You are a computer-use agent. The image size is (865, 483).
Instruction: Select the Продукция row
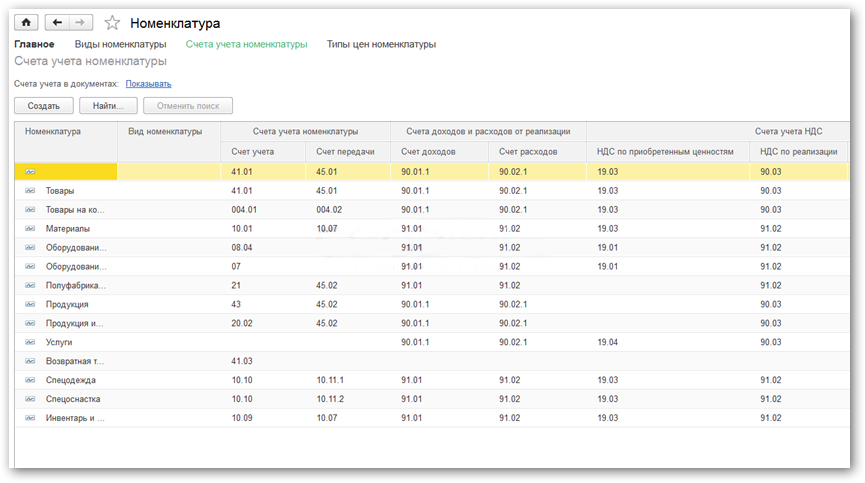click(x=67, y=304)
